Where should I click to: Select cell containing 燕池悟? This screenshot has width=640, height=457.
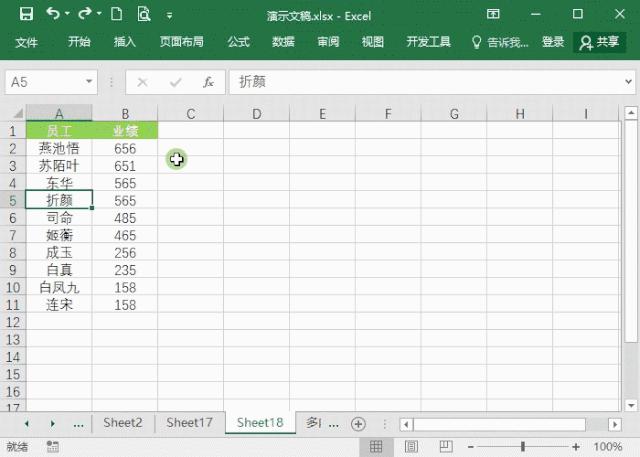click(59, 148)
